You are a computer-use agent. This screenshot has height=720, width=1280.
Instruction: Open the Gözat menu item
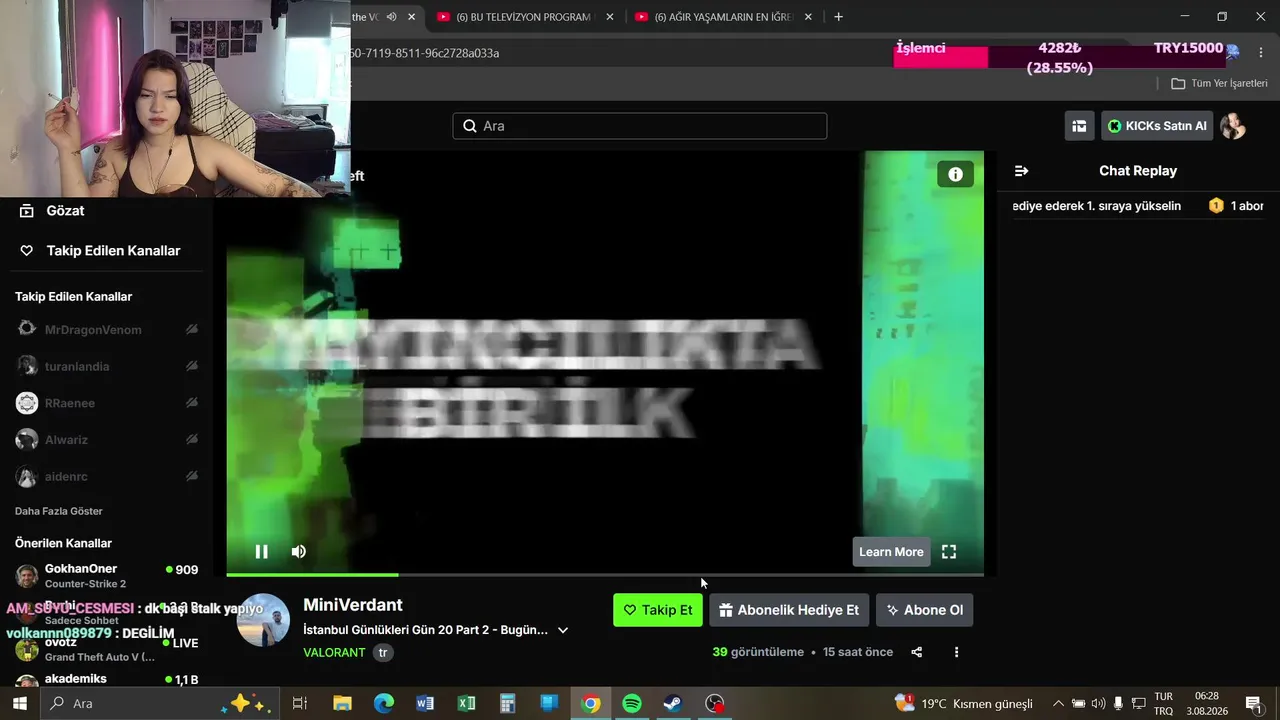pyautogui.click(x=65, y=211)
